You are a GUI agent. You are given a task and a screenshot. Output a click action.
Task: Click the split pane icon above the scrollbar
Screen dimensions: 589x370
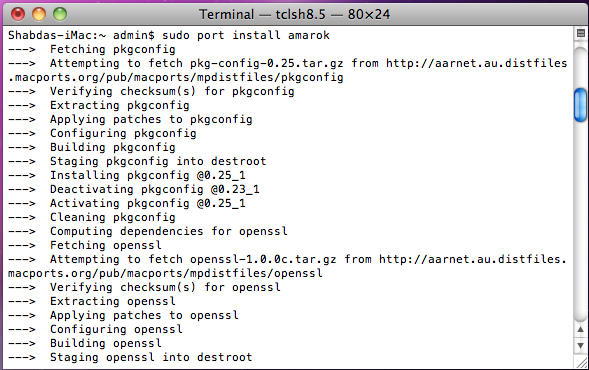coord(580,34)
